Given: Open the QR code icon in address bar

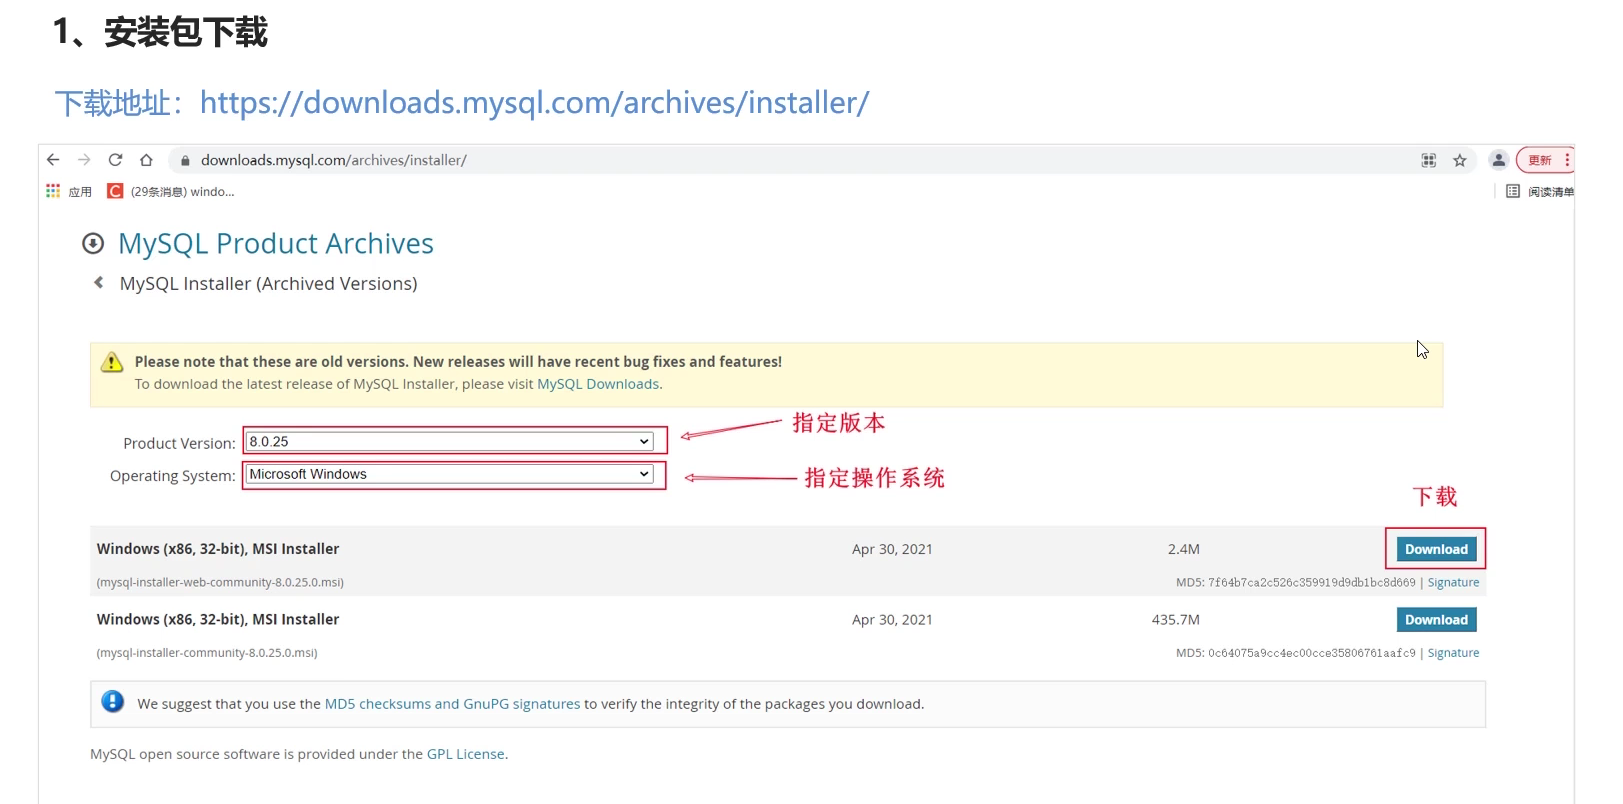Looking at the screenshot, I should [1429, 160].
